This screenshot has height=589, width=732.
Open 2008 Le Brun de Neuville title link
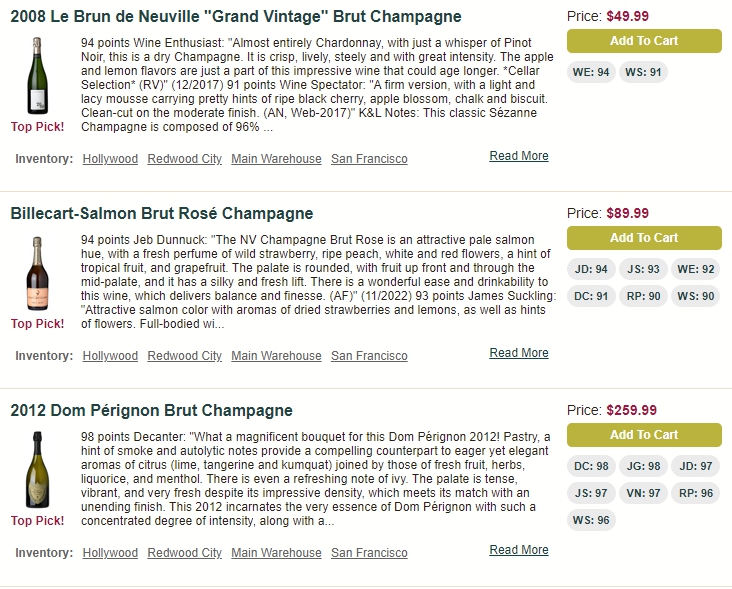[x=236, y=16]
